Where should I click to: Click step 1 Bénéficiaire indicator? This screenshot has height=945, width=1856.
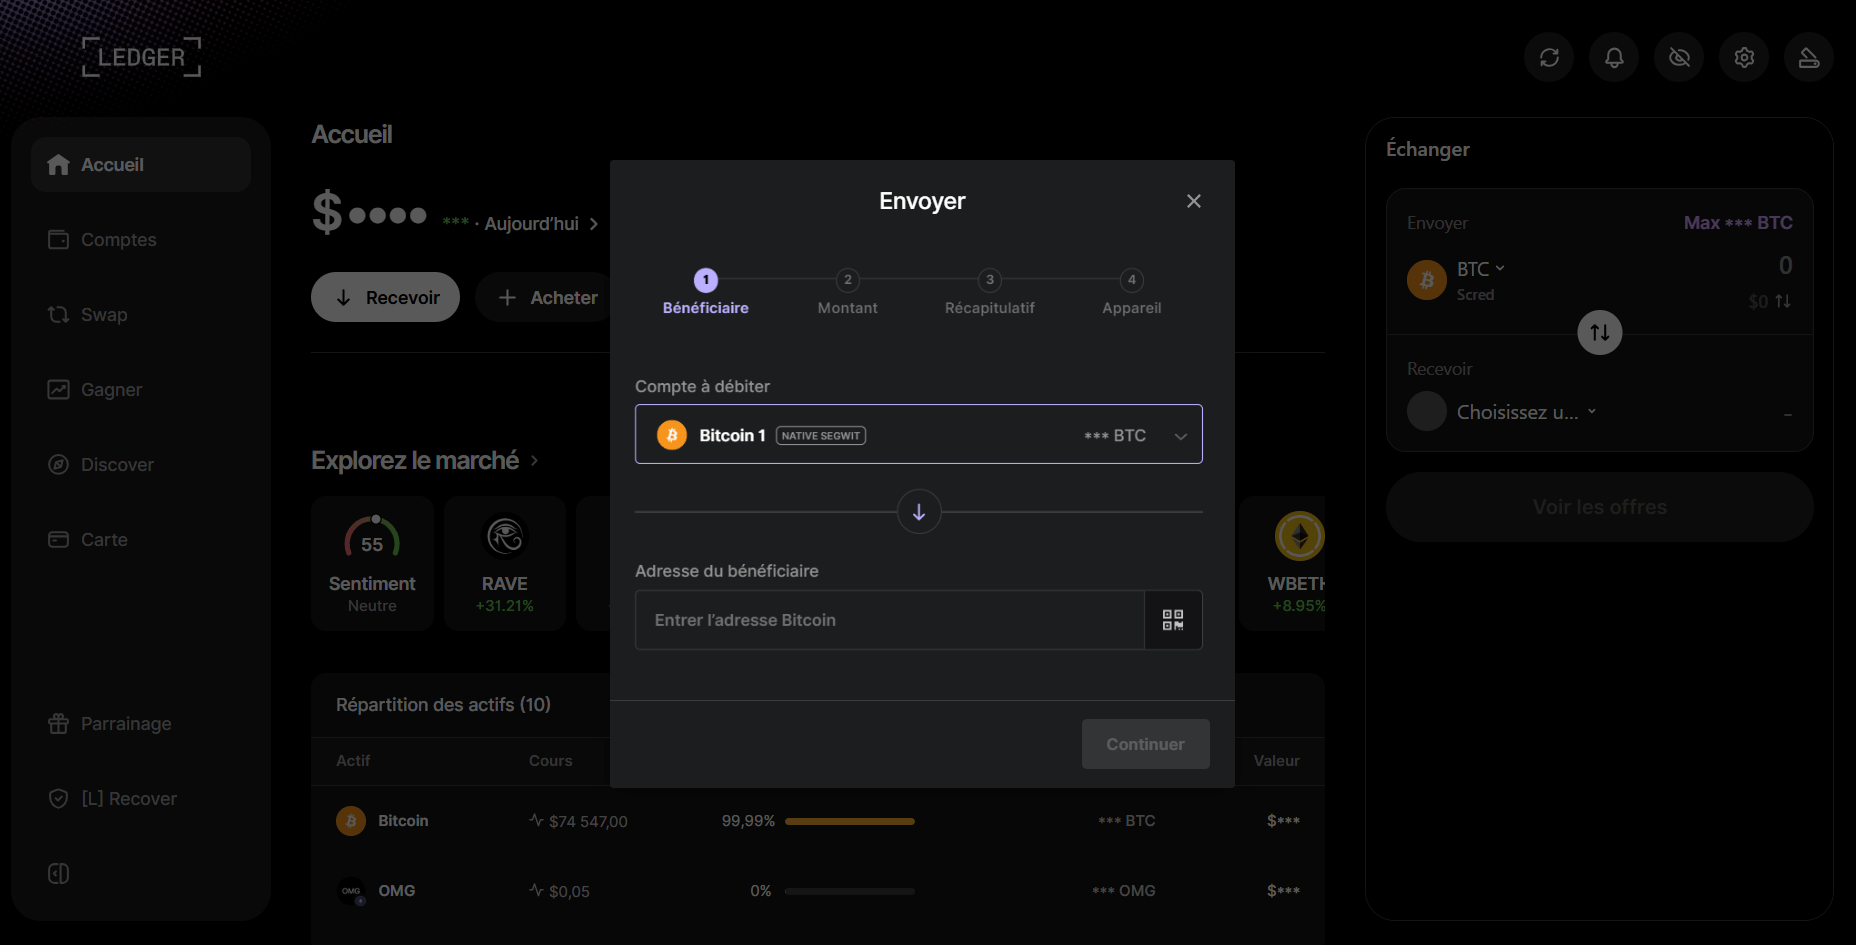[706, 292]
